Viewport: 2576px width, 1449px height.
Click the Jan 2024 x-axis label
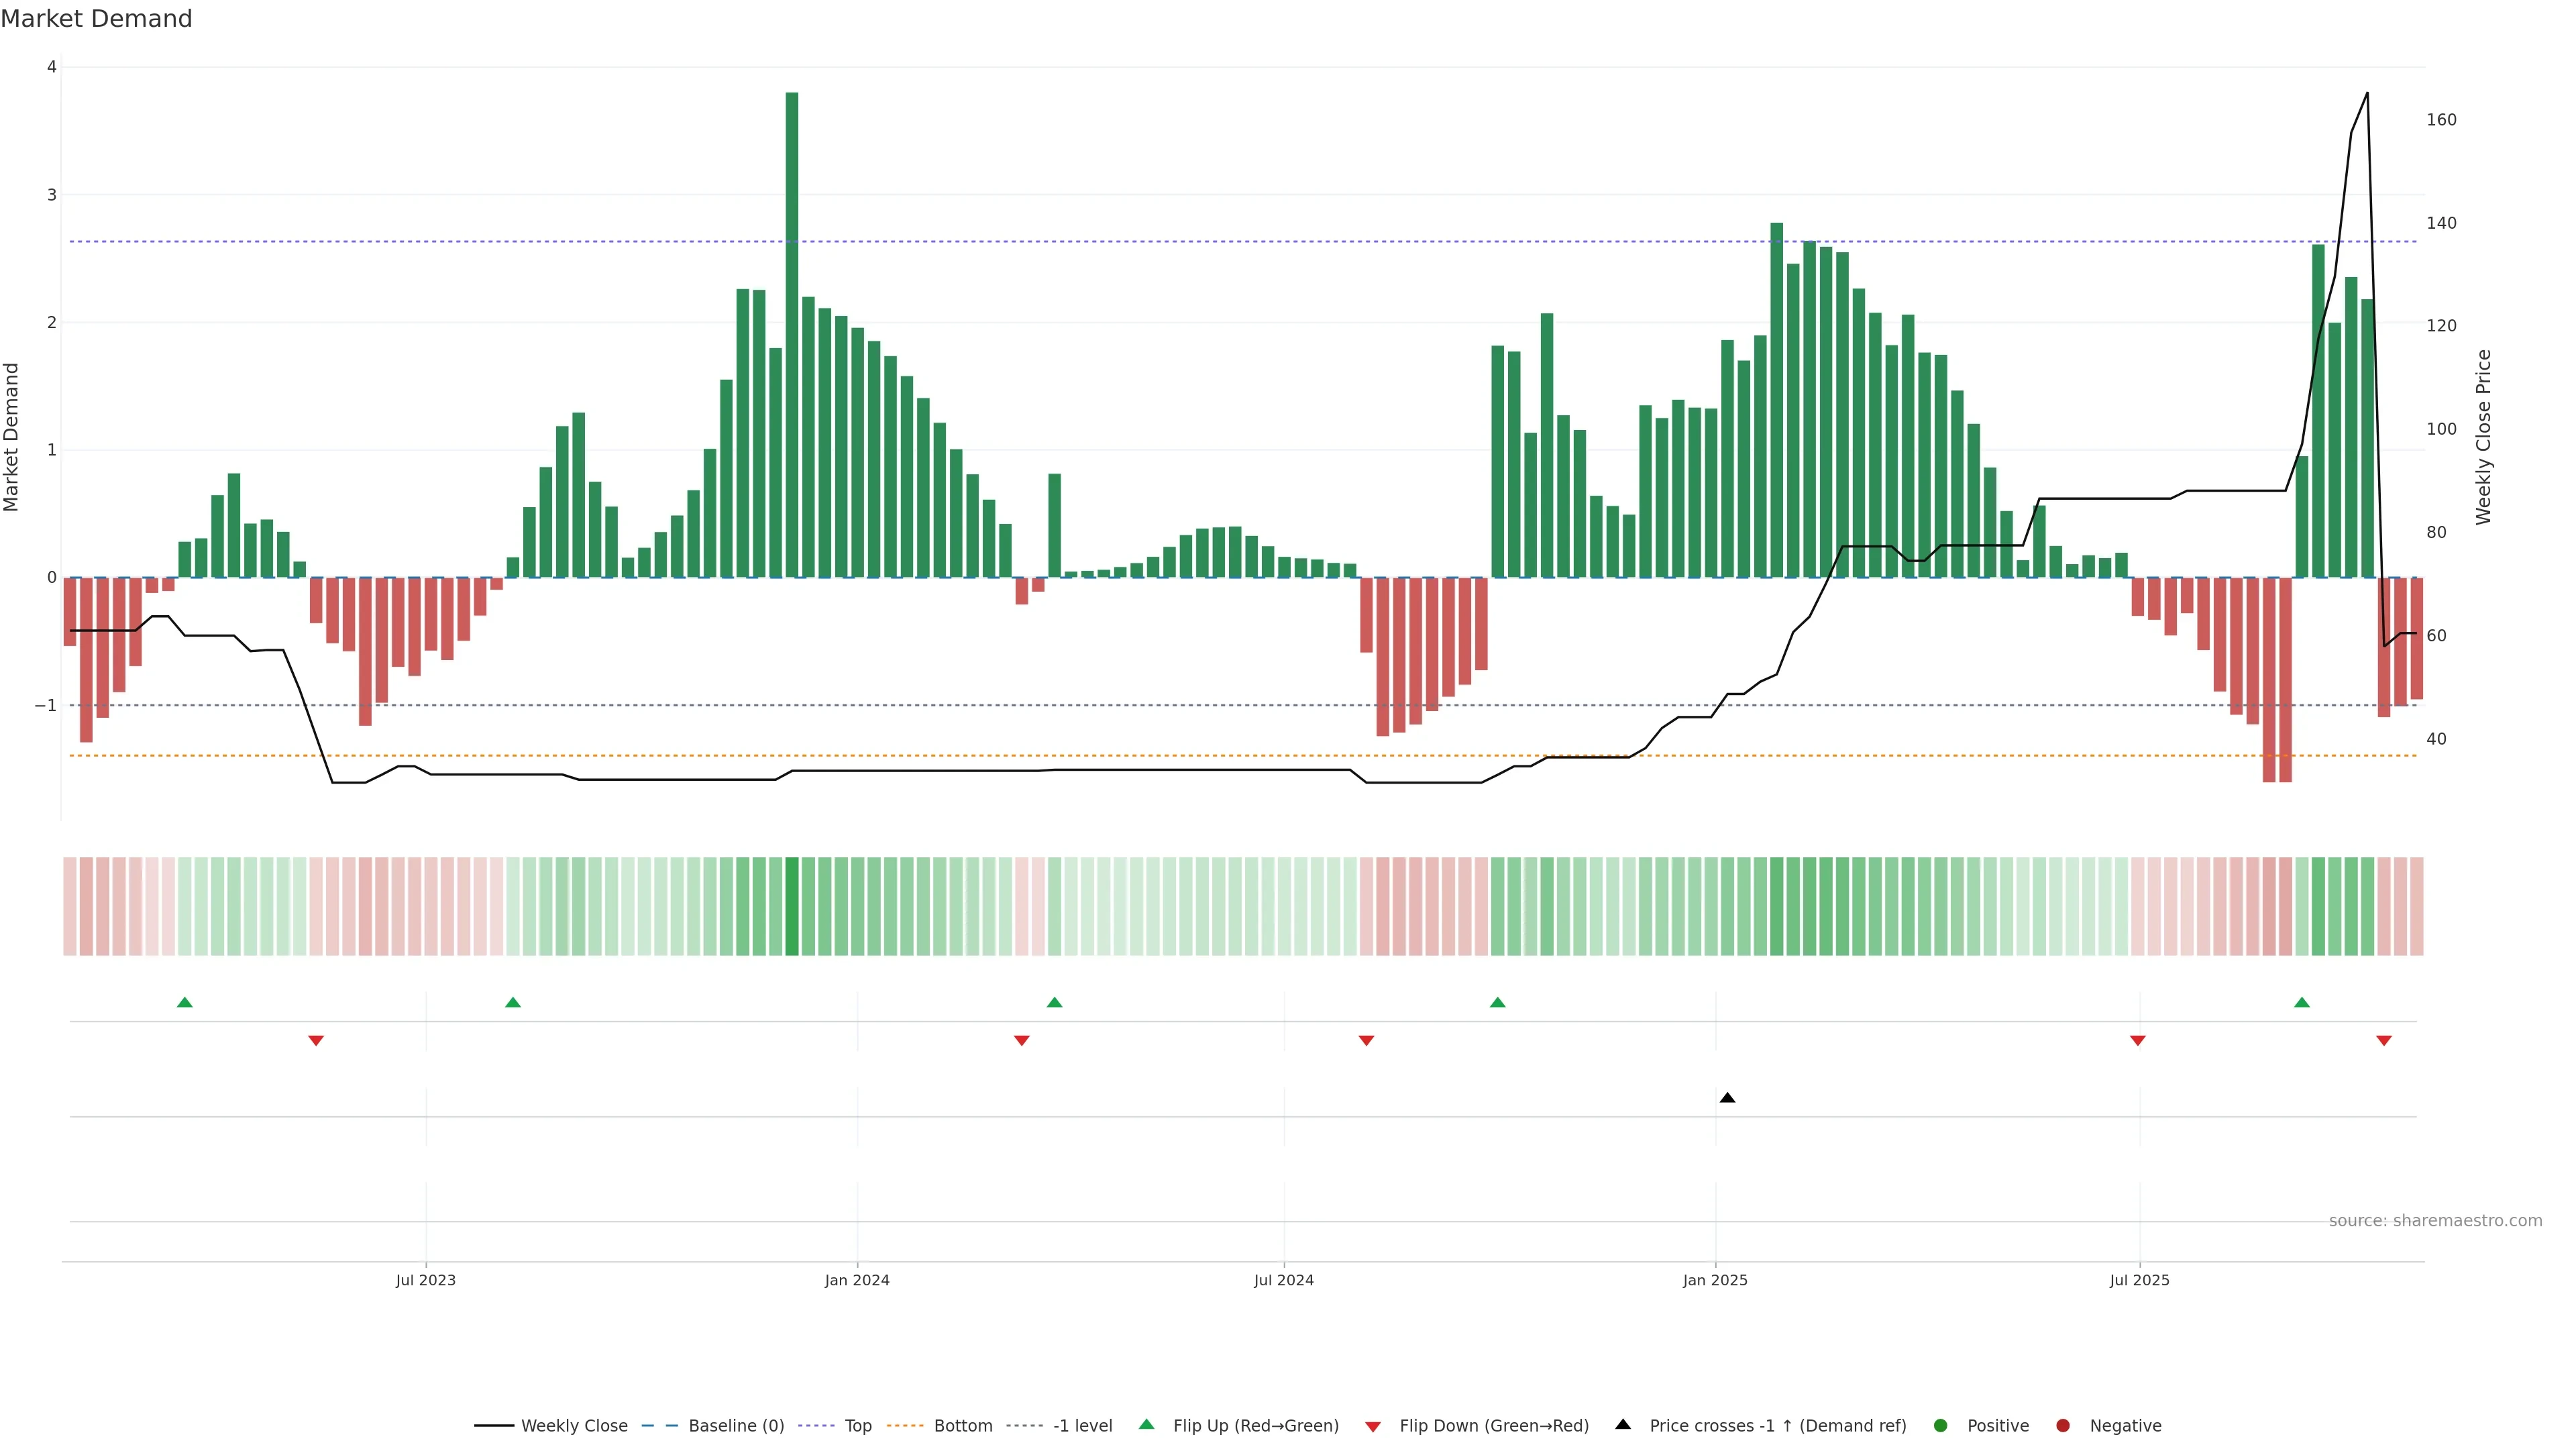click(857, 1280)
